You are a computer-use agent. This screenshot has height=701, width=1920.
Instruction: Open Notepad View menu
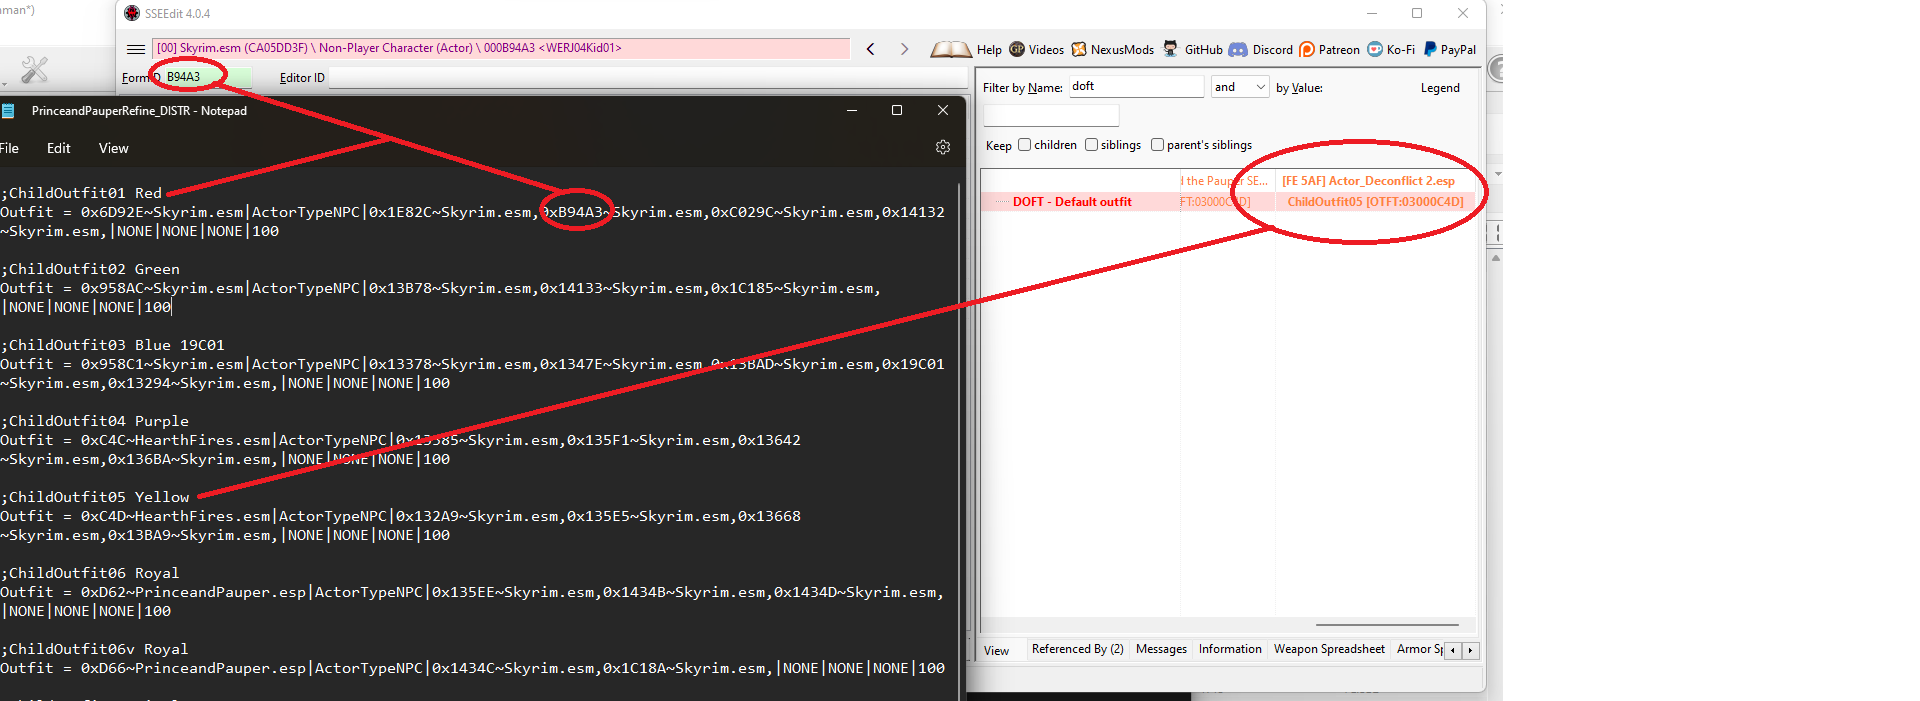click(x=114, y=148)
